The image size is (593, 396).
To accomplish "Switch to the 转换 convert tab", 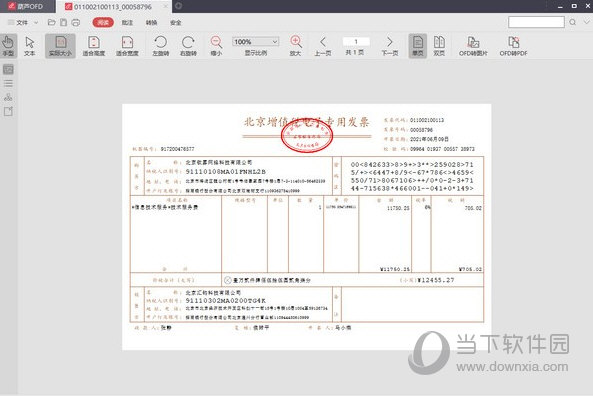I will 151,22.
